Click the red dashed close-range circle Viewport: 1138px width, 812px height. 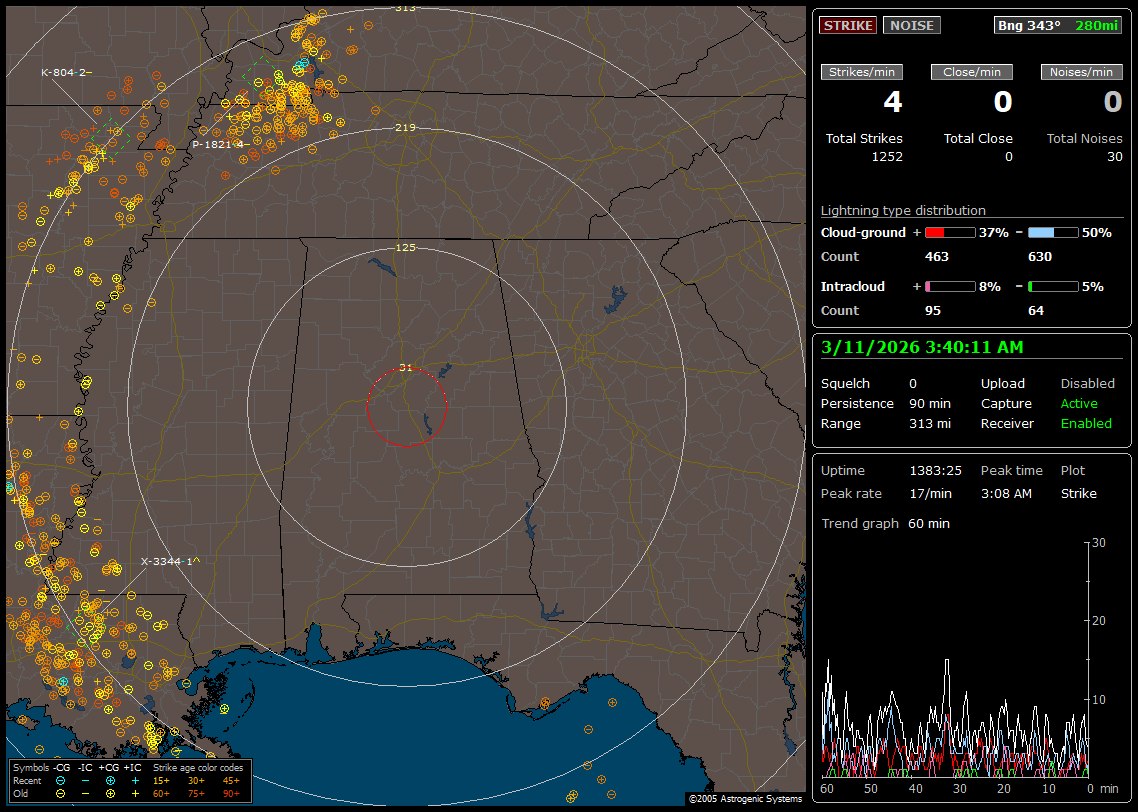click(x=406, y=406)
